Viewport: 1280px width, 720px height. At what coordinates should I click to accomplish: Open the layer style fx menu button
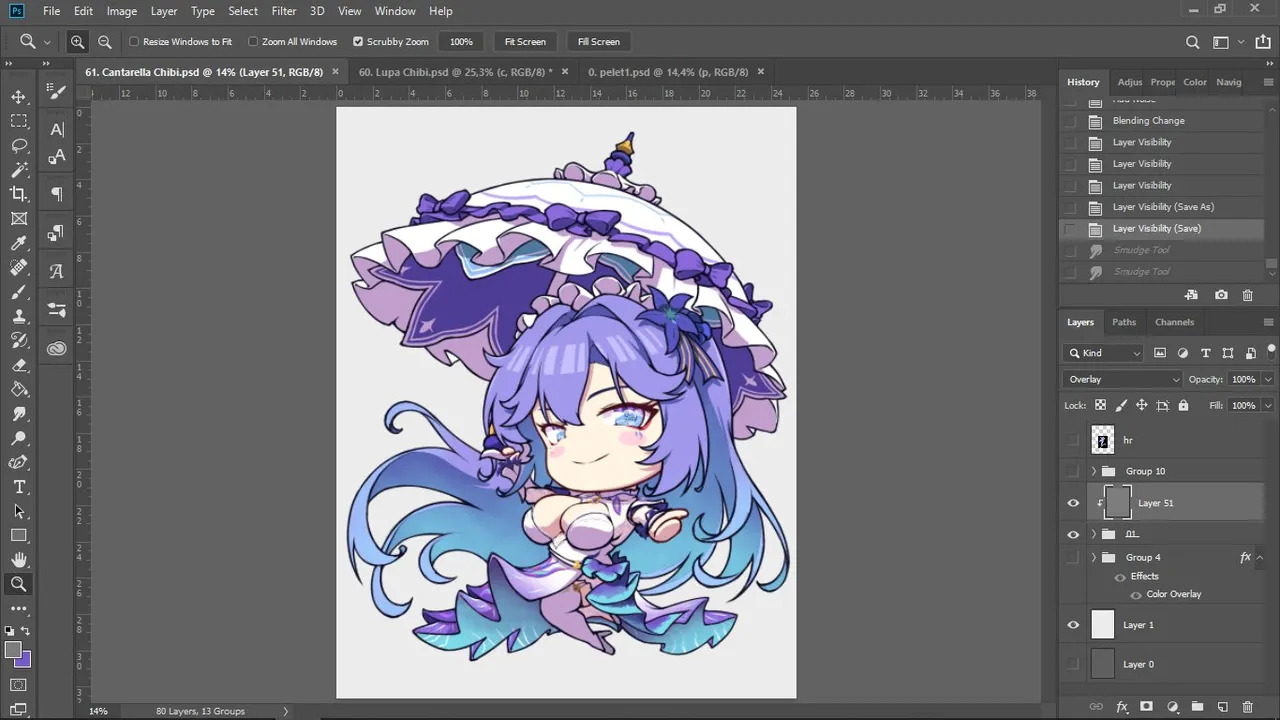pyautogui.click(x=1122, y=707)
